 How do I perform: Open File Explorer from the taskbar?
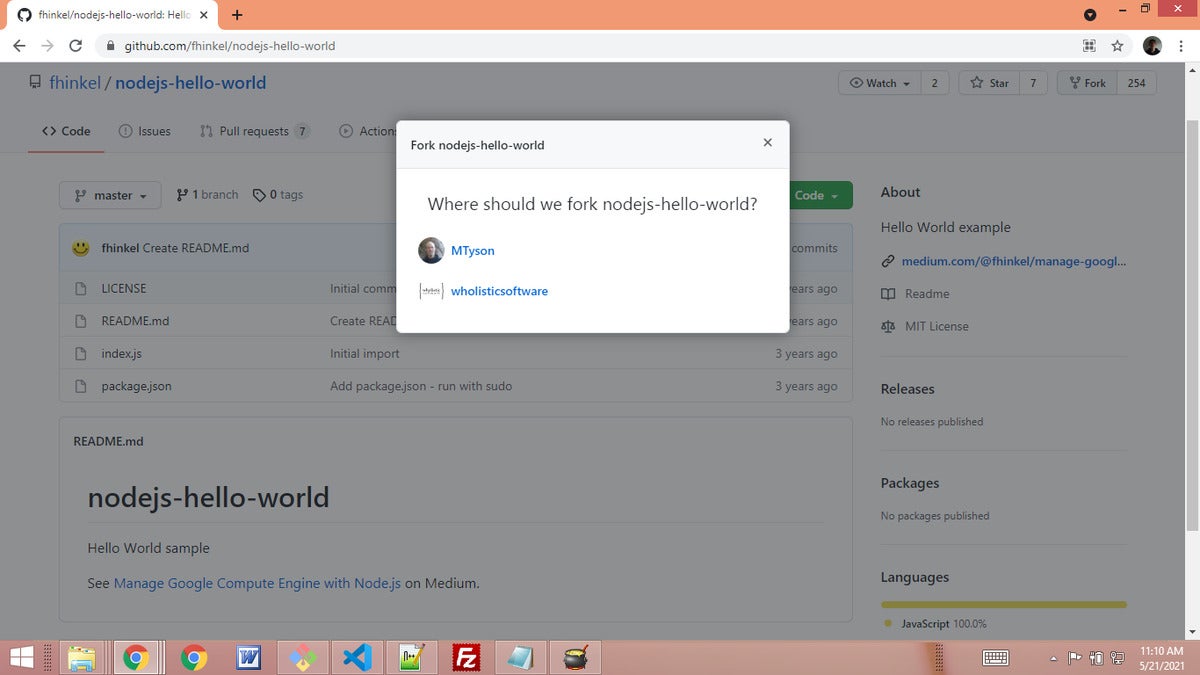(81, 657)
